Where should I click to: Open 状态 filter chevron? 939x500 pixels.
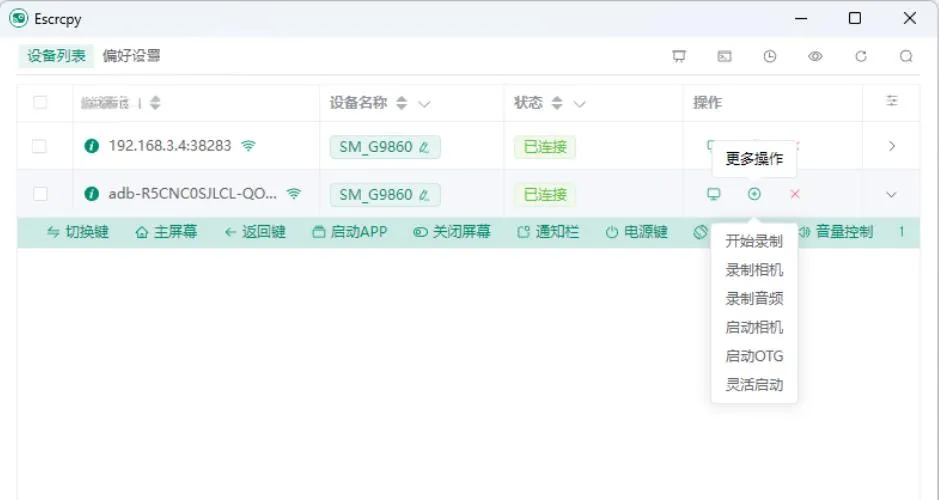579,104
